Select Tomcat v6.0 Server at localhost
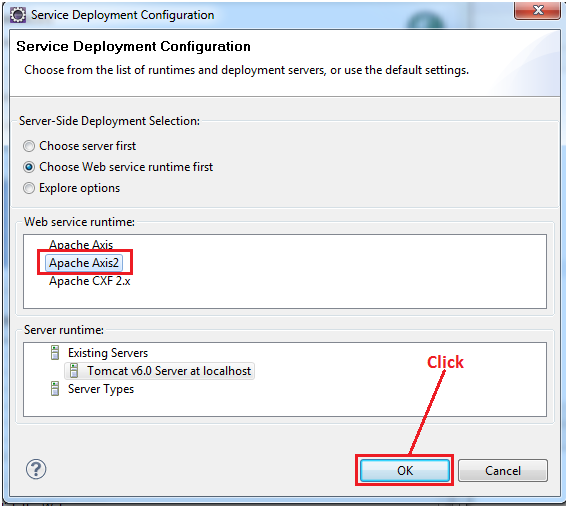Screen dimensions: 568x508 (x=169, y=371)
